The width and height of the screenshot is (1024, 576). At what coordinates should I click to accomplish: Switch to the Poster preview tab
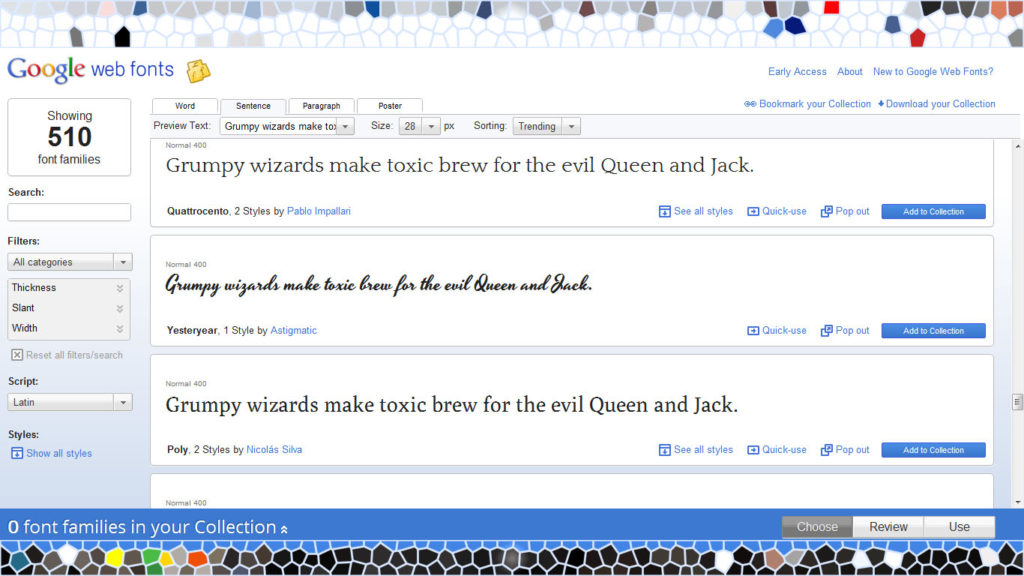390,106
